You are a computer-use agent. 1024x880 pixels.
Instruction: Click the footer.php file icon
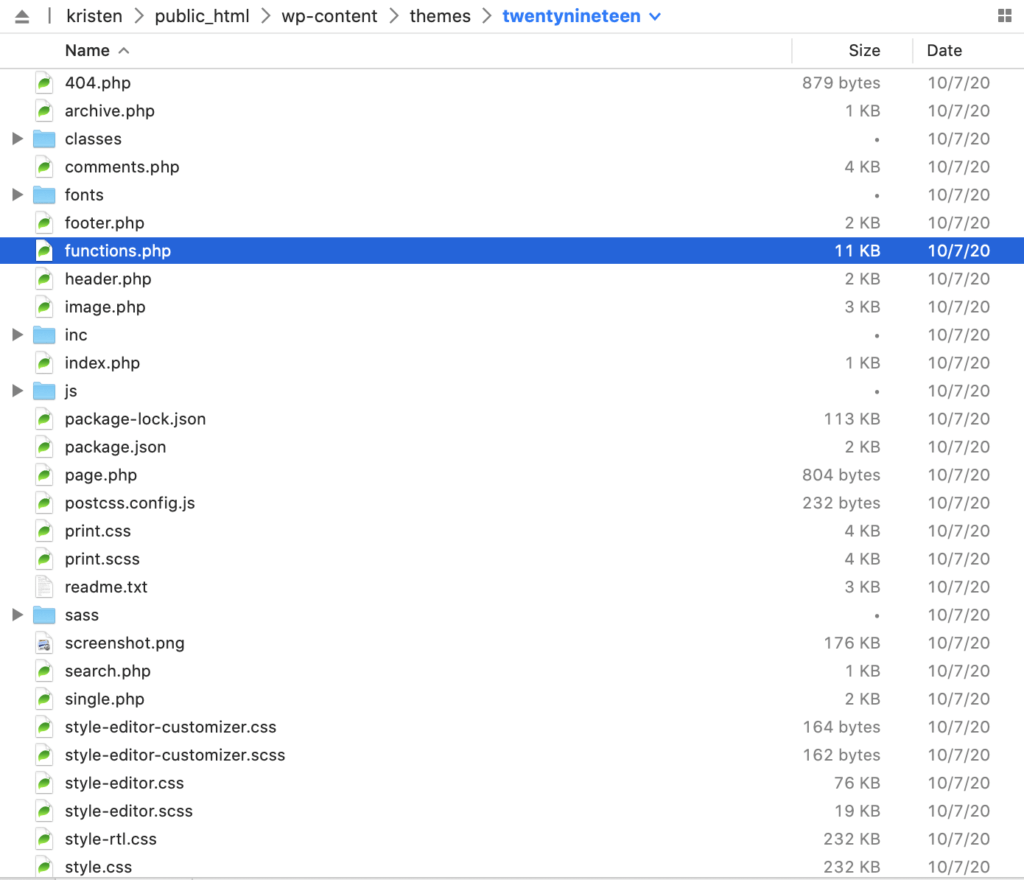44,223
